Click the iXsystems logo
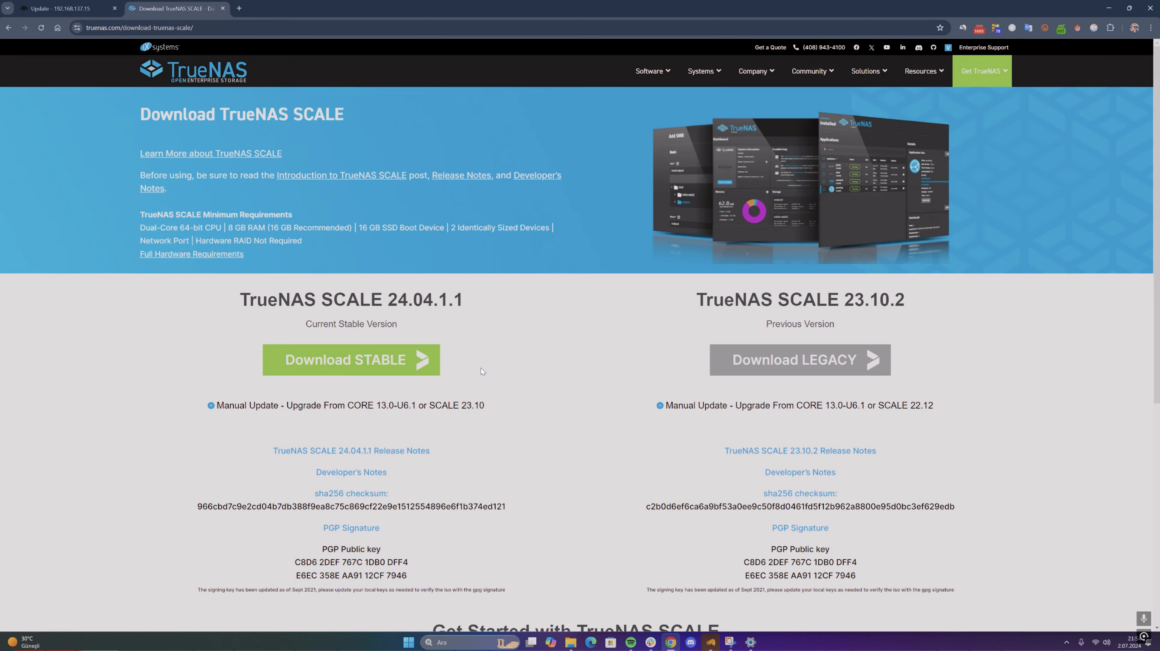Screen dimensions: 1160x651 160,47
